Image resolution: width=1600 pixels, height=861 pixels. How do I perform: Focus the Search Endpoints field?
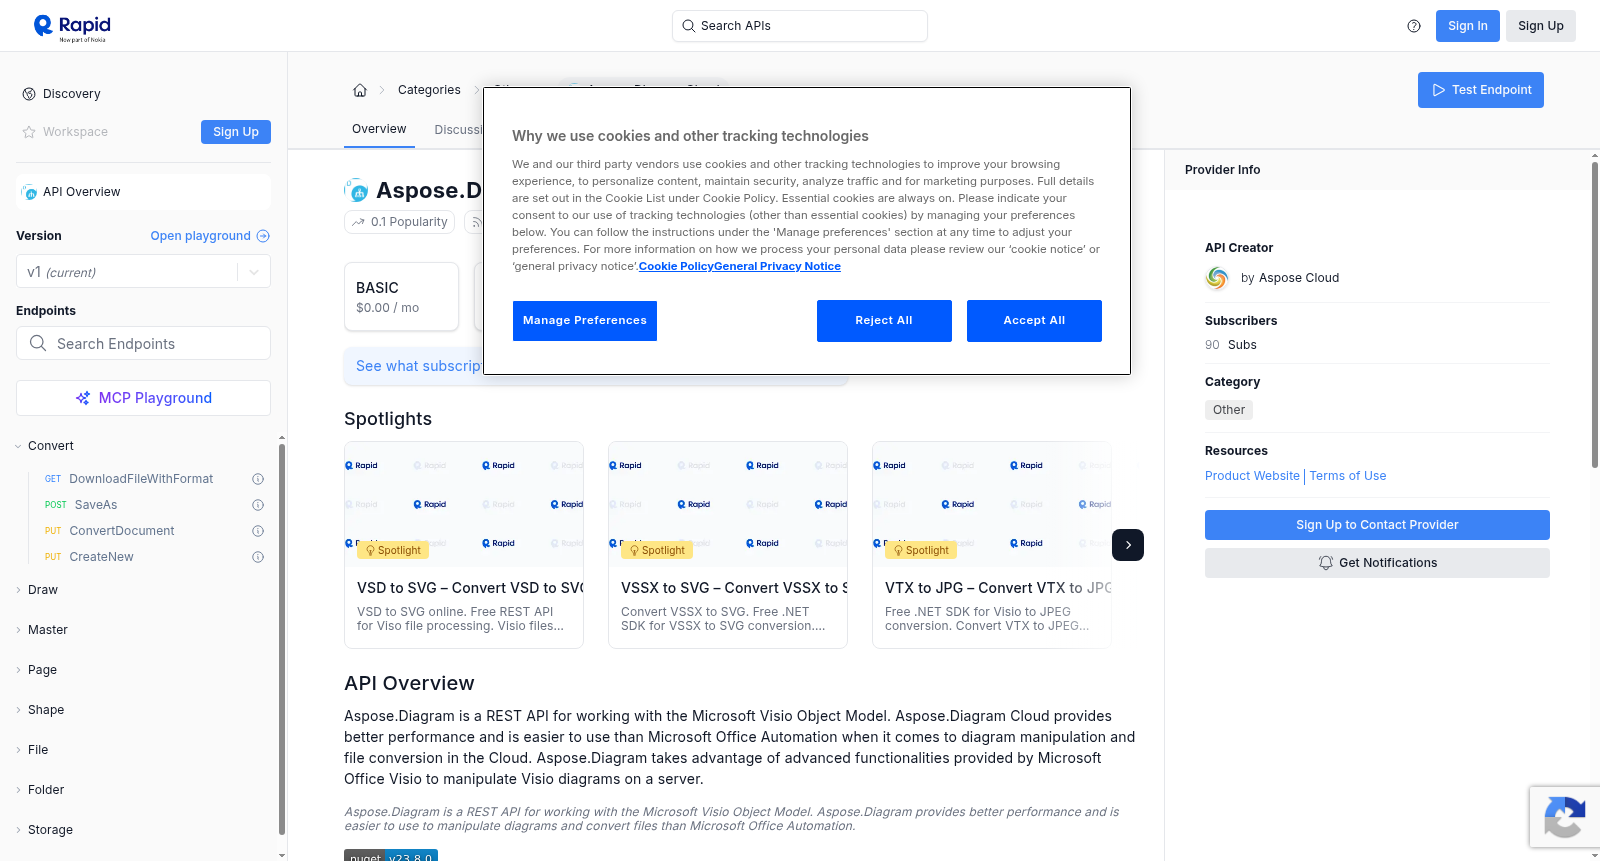[x=143, y=343]
